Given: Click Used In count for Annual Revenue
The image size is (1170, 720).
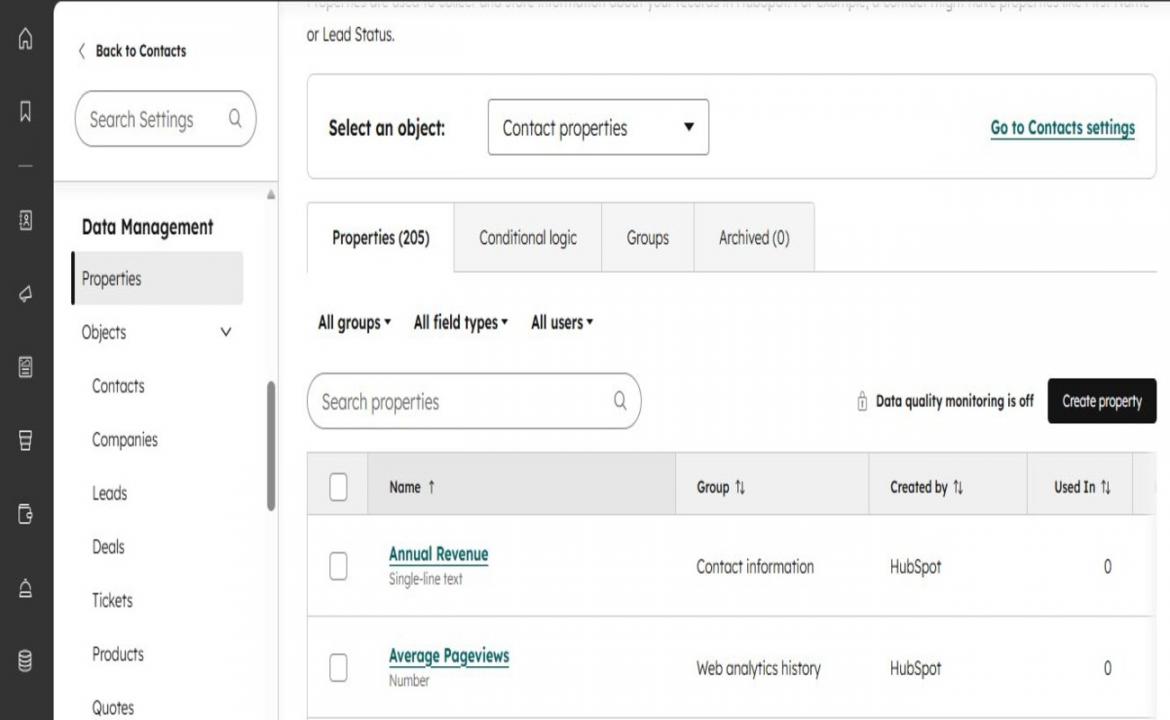Looking at the screenshot, I should click(x=1107, y=566).
